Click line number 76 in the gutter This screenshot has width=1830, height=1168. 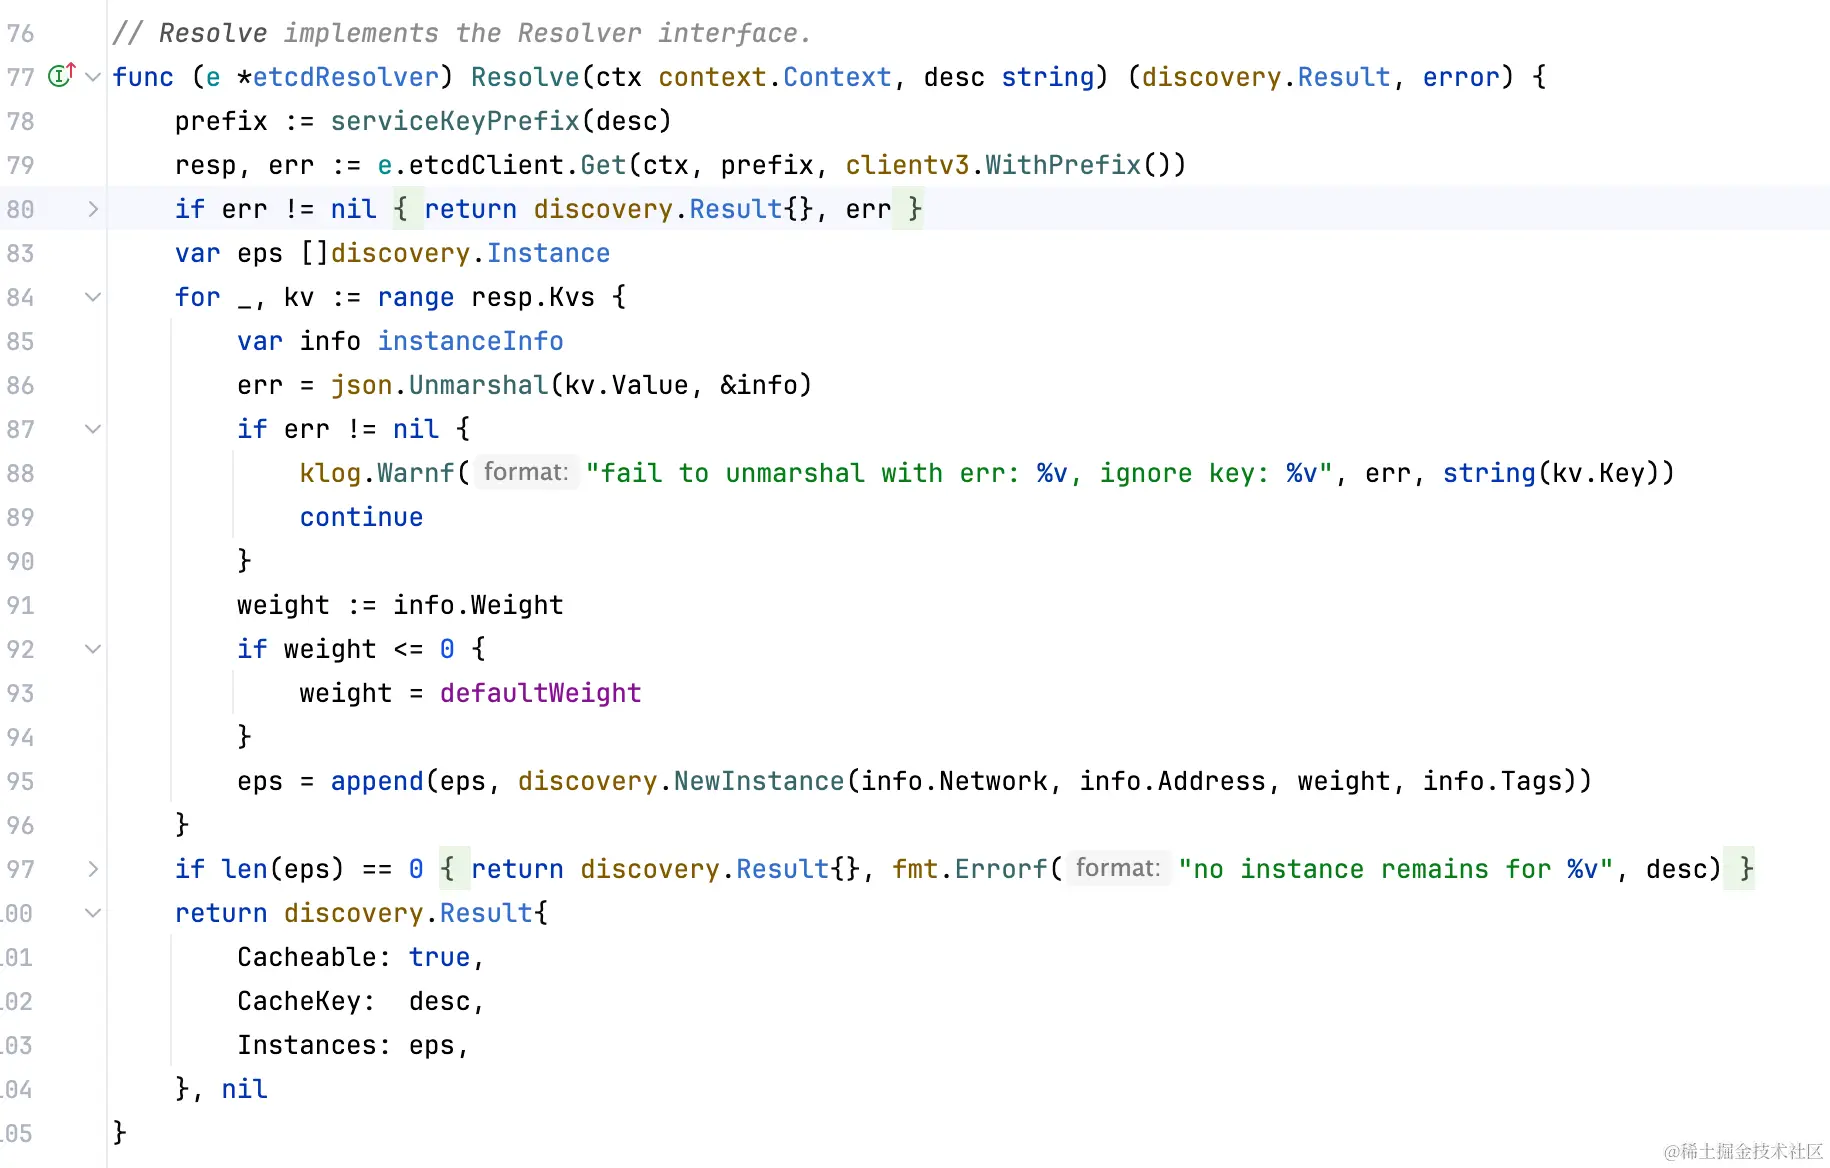[x=20, y=33]
